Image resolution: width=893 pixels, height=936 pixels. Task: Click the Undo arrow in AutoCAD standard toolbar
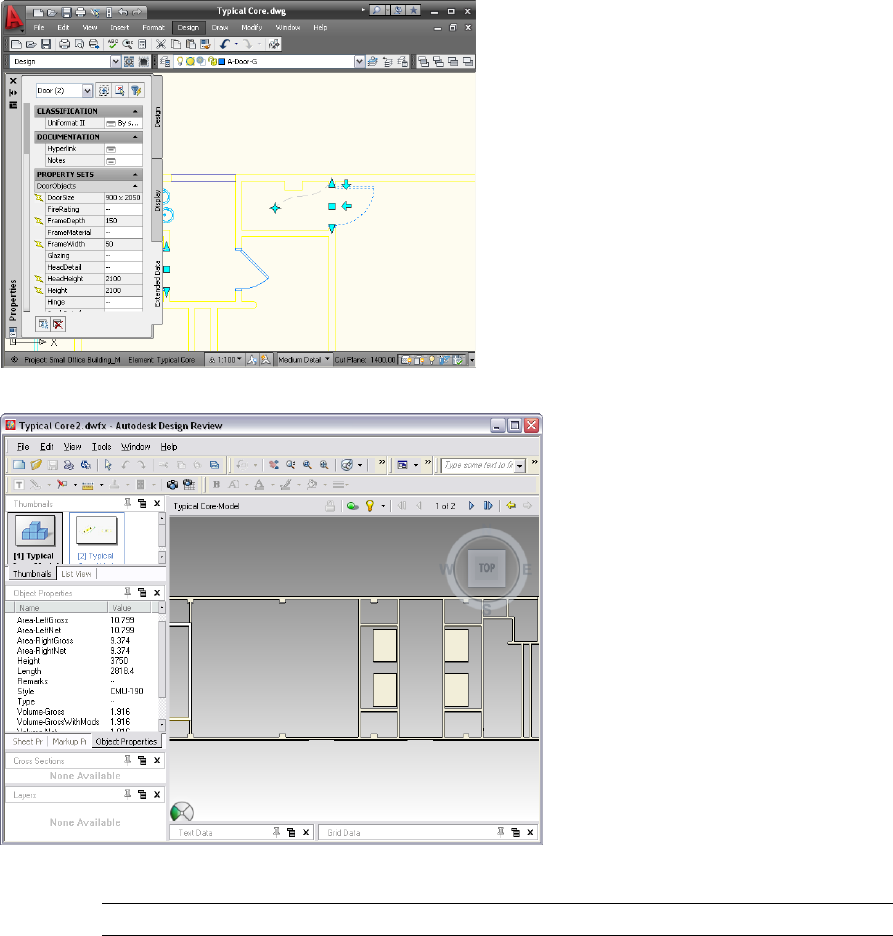coord(224,44)
